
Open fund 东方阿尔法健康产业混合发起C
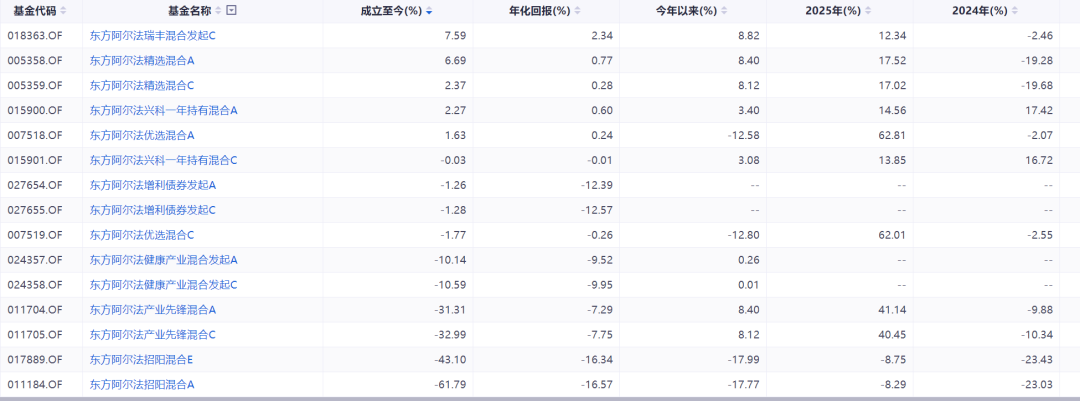(163, 285)
